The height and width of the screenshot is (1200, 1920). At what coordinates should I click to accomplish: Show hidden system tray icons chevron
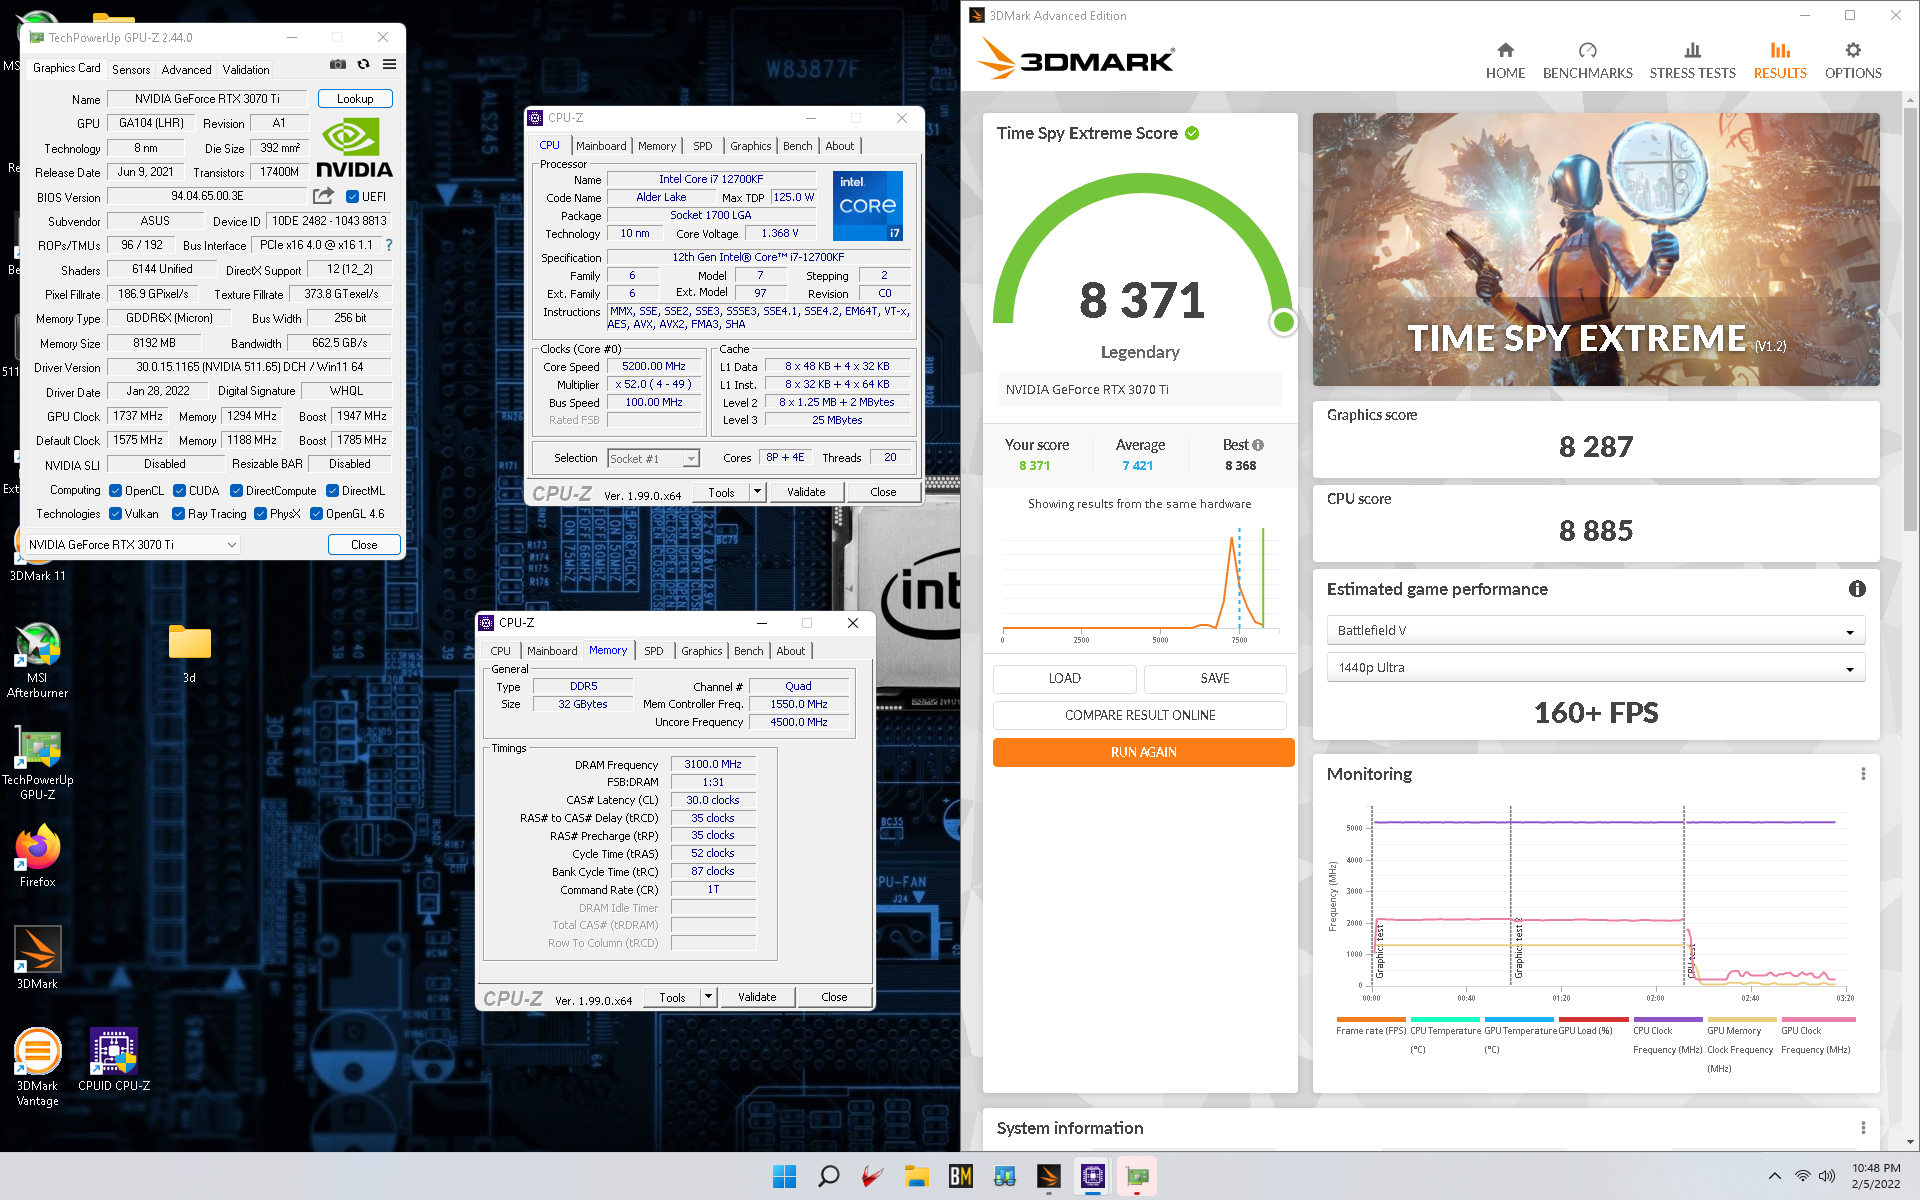click(1774, 1176)
